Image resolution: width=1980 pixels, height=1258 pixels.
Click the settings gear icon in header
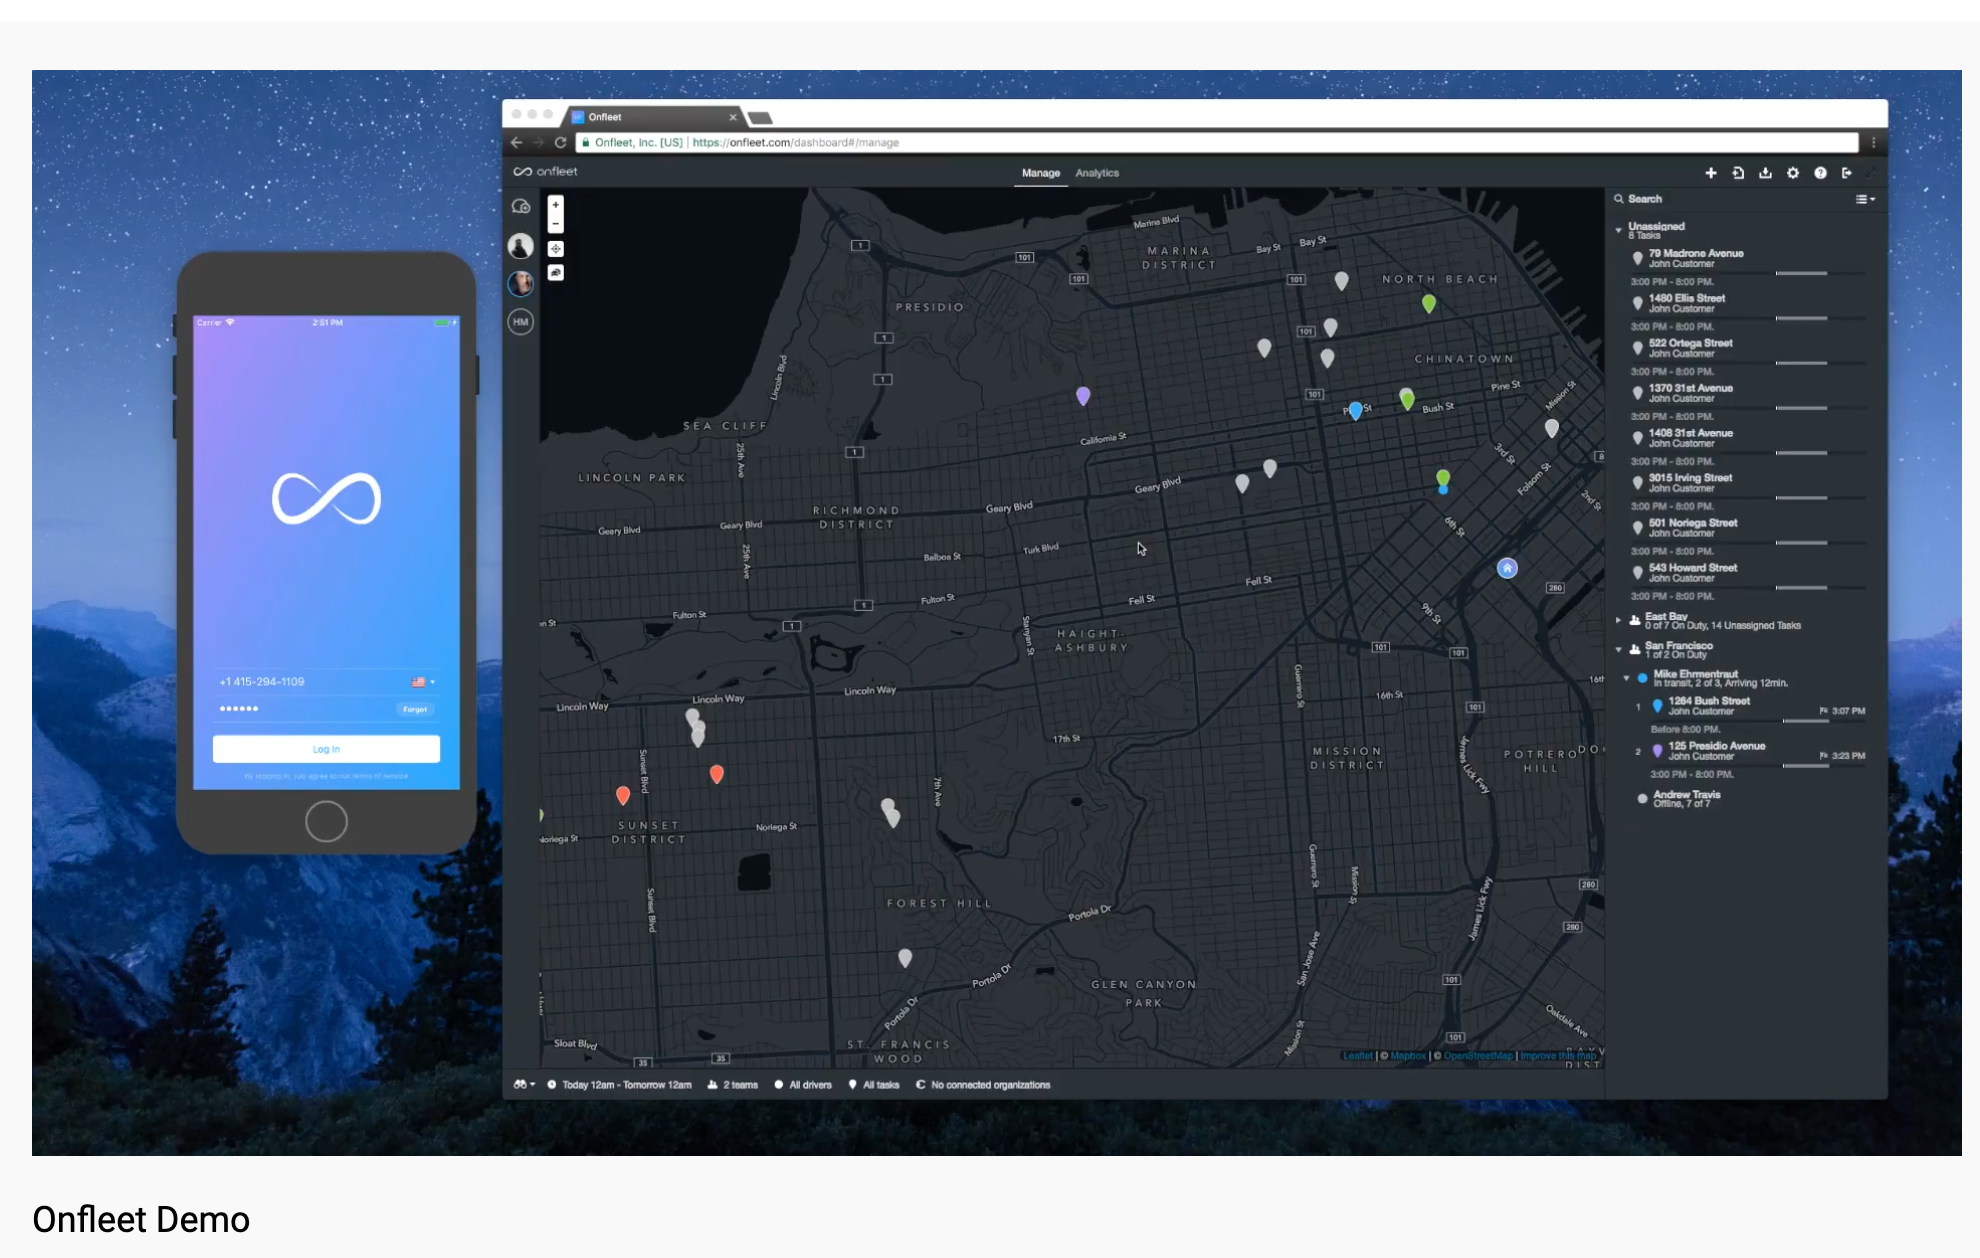[1793, 173]
